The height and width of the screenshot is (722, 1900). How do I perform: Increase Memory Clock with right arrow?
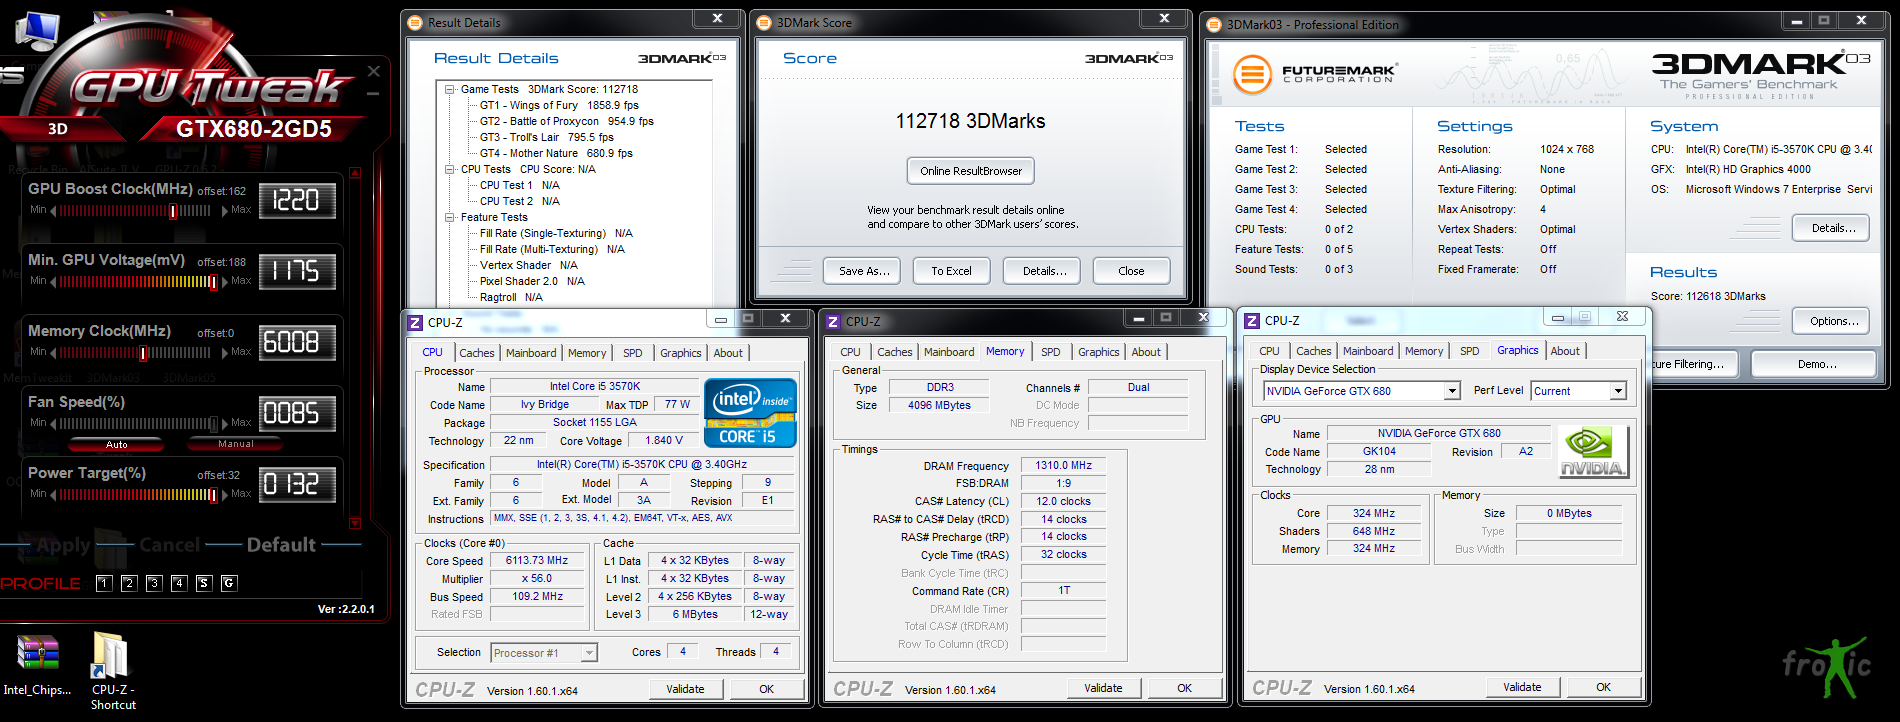click(223, 353)
